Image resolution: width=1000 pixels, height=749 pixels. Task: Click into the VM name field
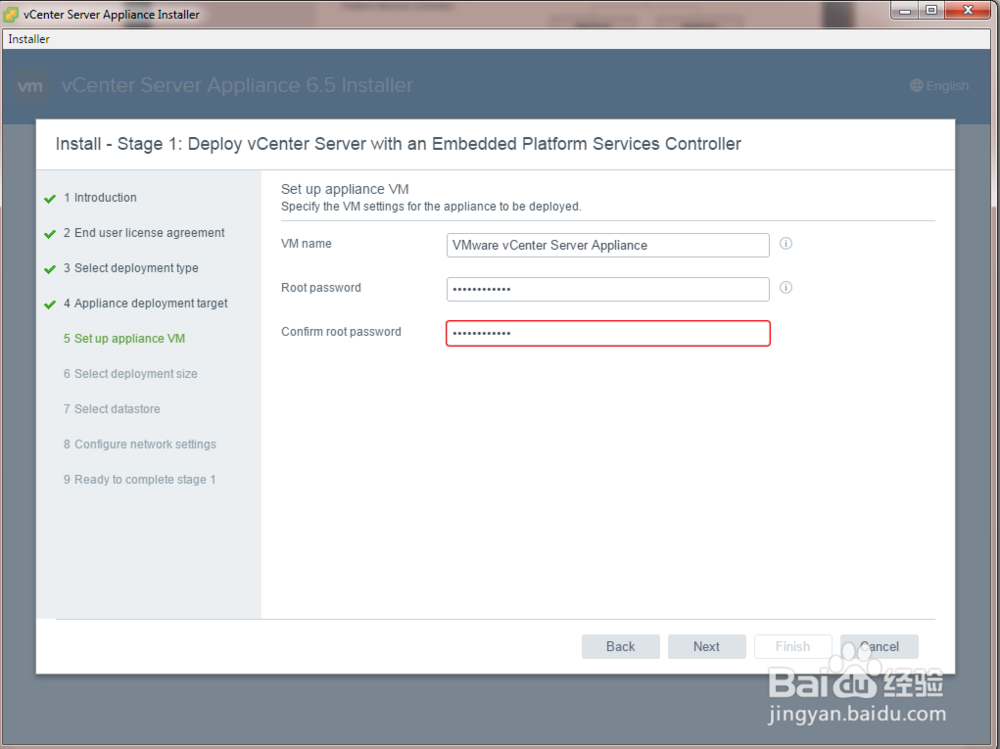[x=608, y=245]
